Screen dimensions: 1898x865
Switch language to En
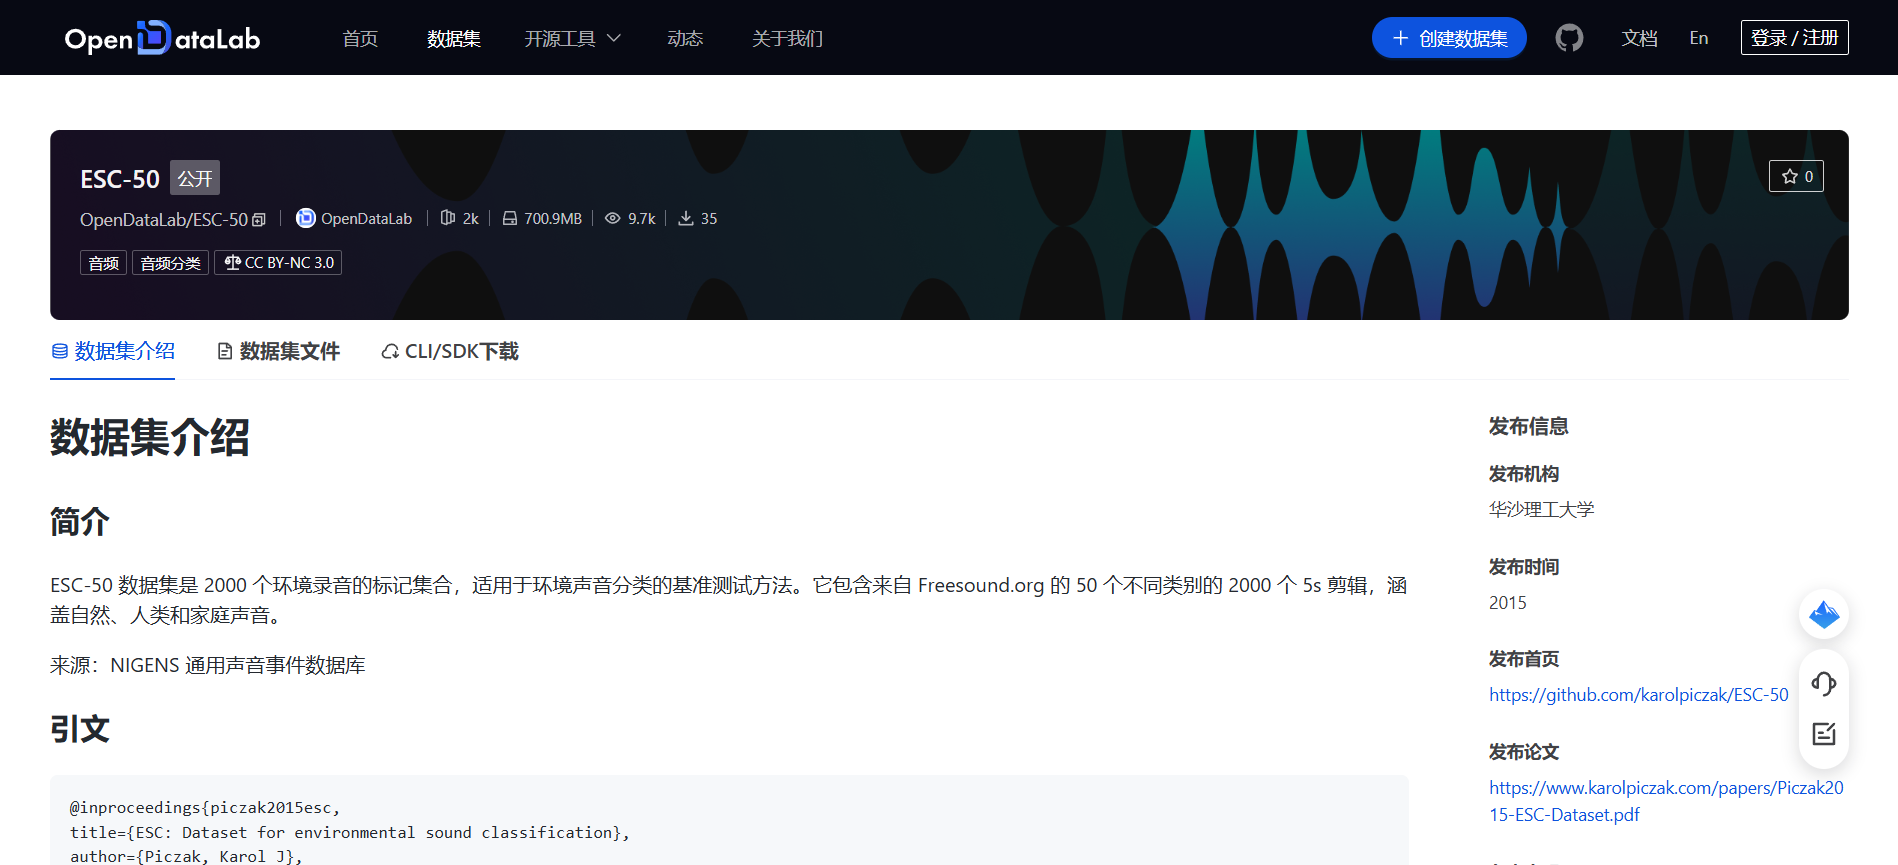point(1699,38)
